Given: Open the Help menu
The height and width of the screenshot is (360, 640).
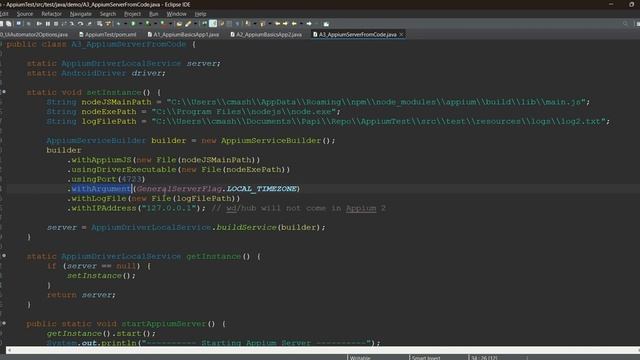Looking at the screenshot, I should click(200, 14).
